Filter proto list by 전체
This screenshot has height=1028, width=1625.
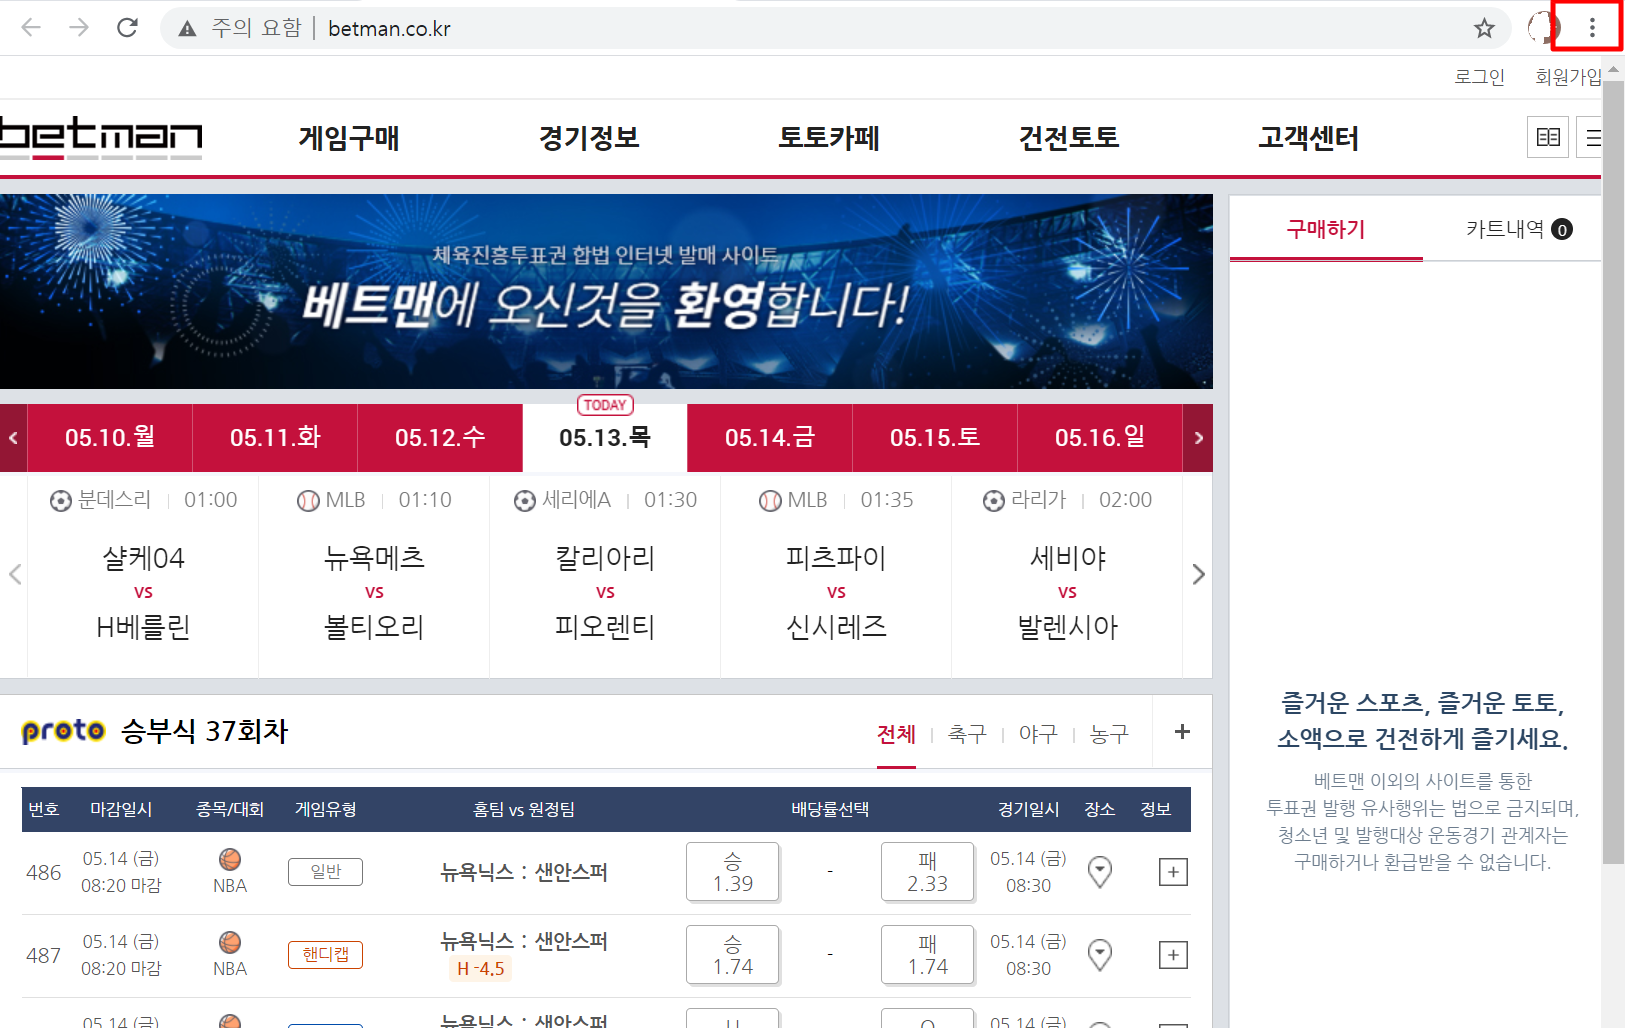[896, 734]
